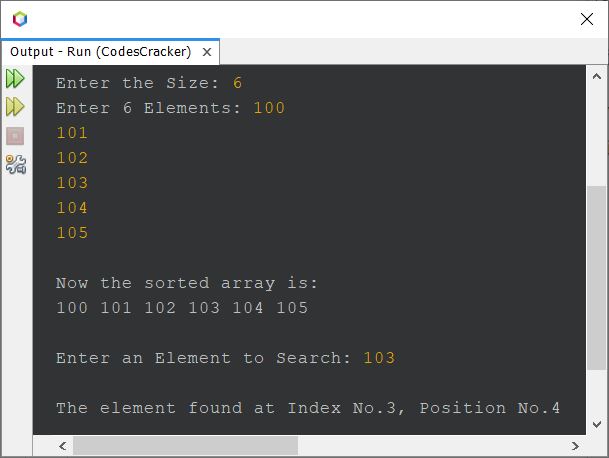Screen dimensions: 609x458
Task: Close the output window with X
Action: 586,19
